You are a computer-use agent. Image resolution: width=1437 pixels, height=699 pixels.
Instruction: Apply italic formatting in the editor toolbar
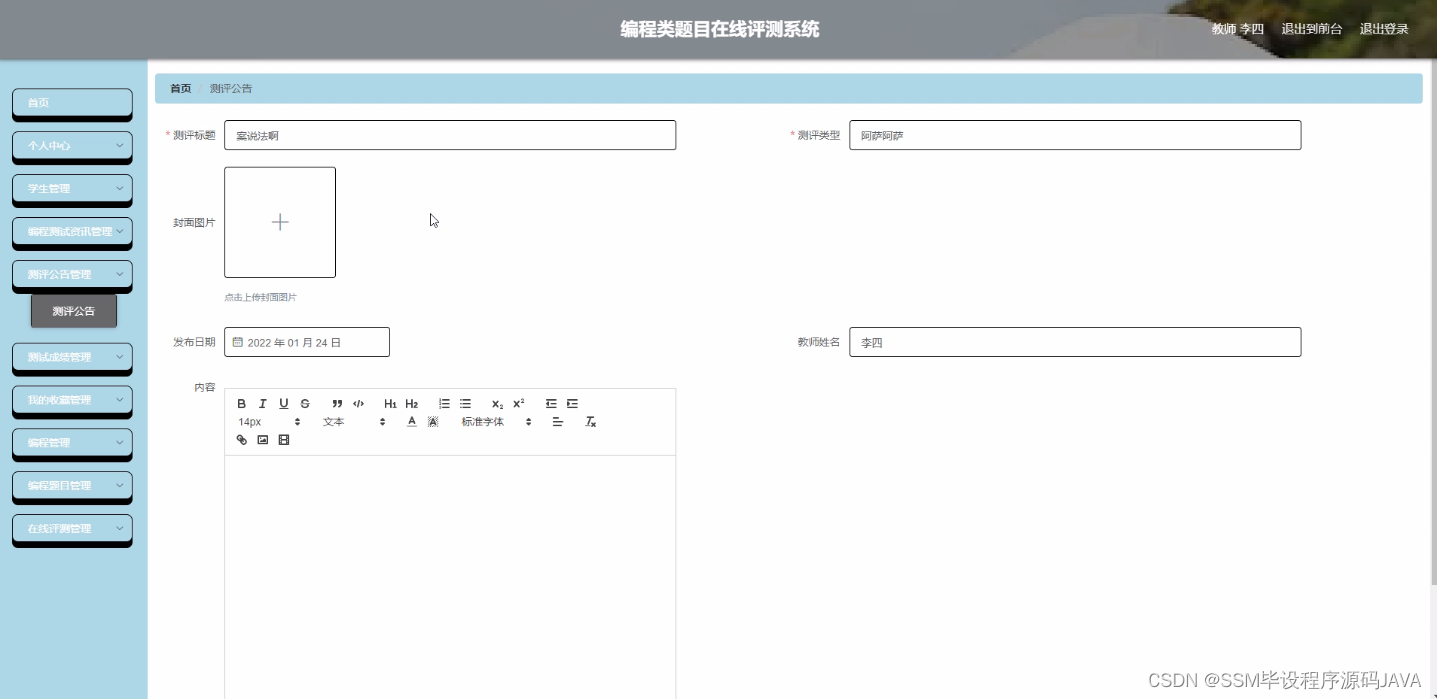tap(263, 404)
